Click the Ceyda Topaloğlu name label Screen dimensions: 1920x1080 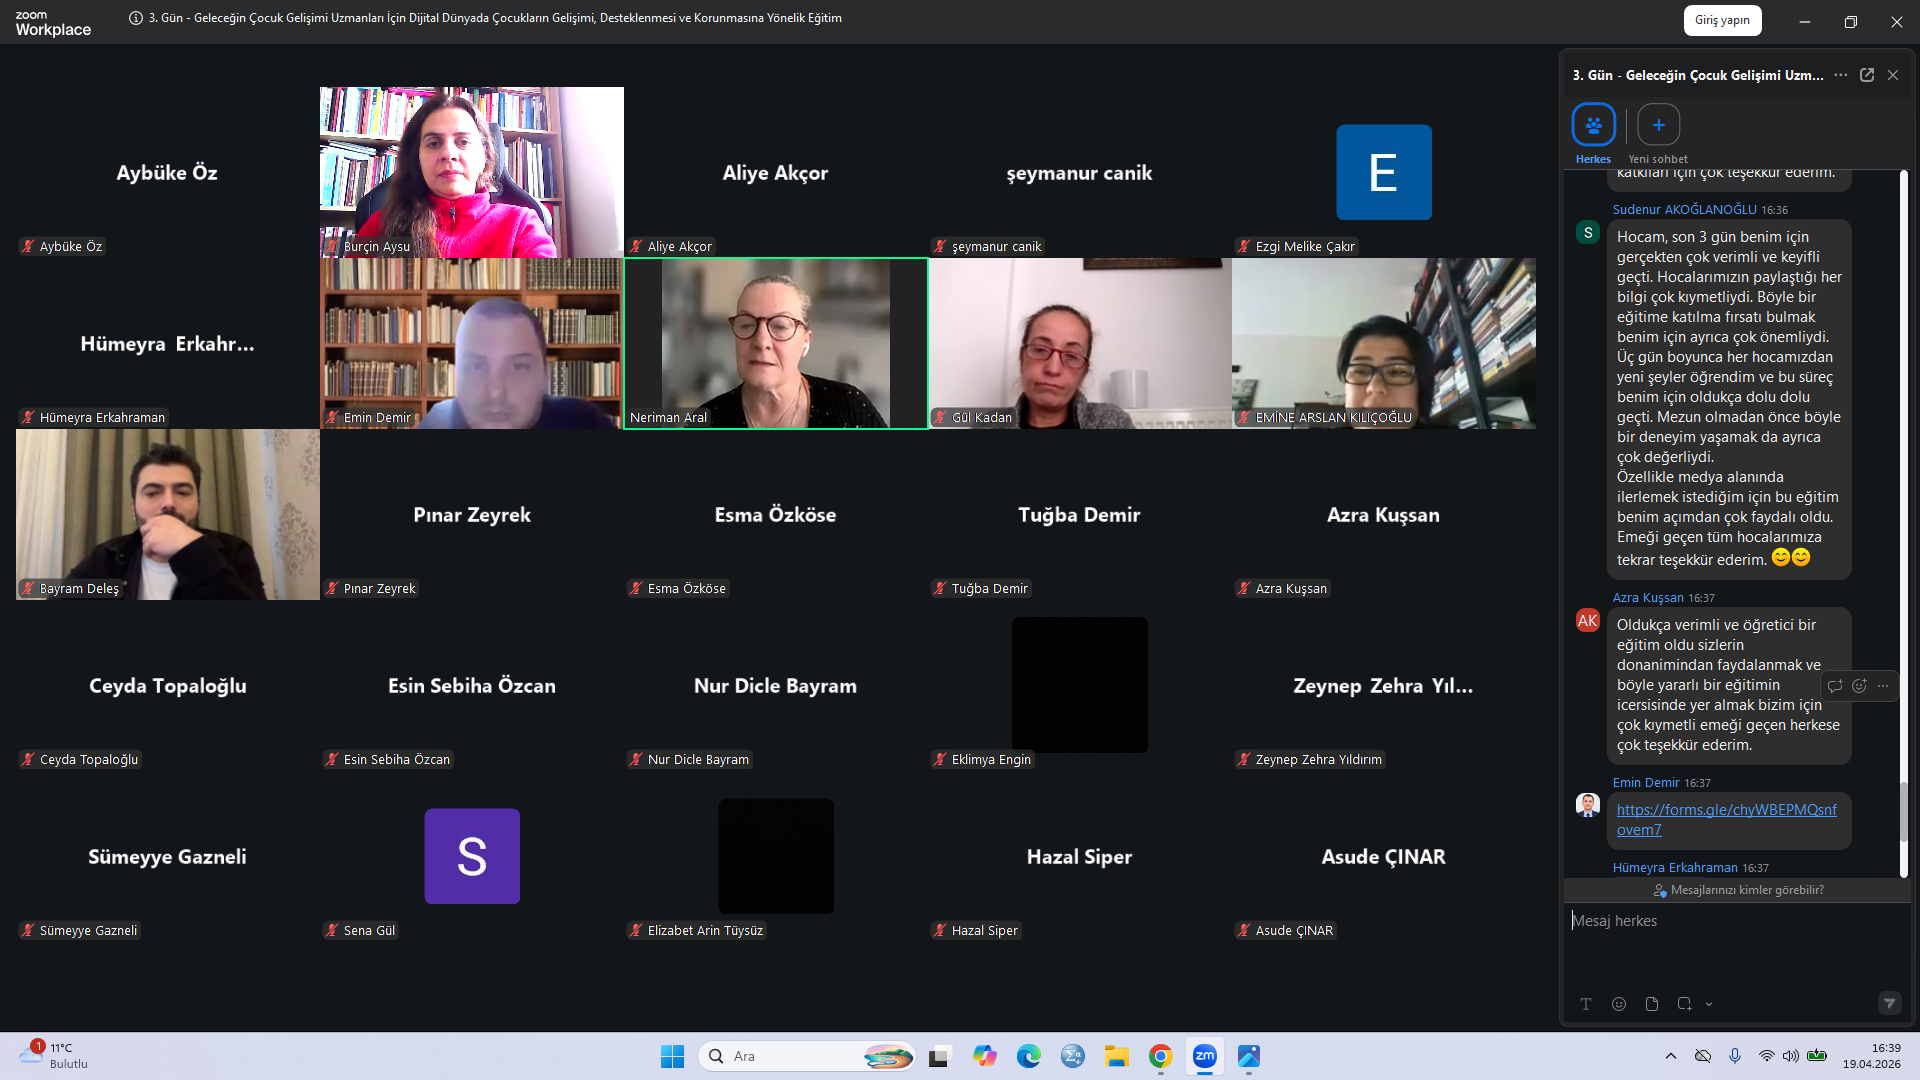pyautogui.click(x=80, y=759)
